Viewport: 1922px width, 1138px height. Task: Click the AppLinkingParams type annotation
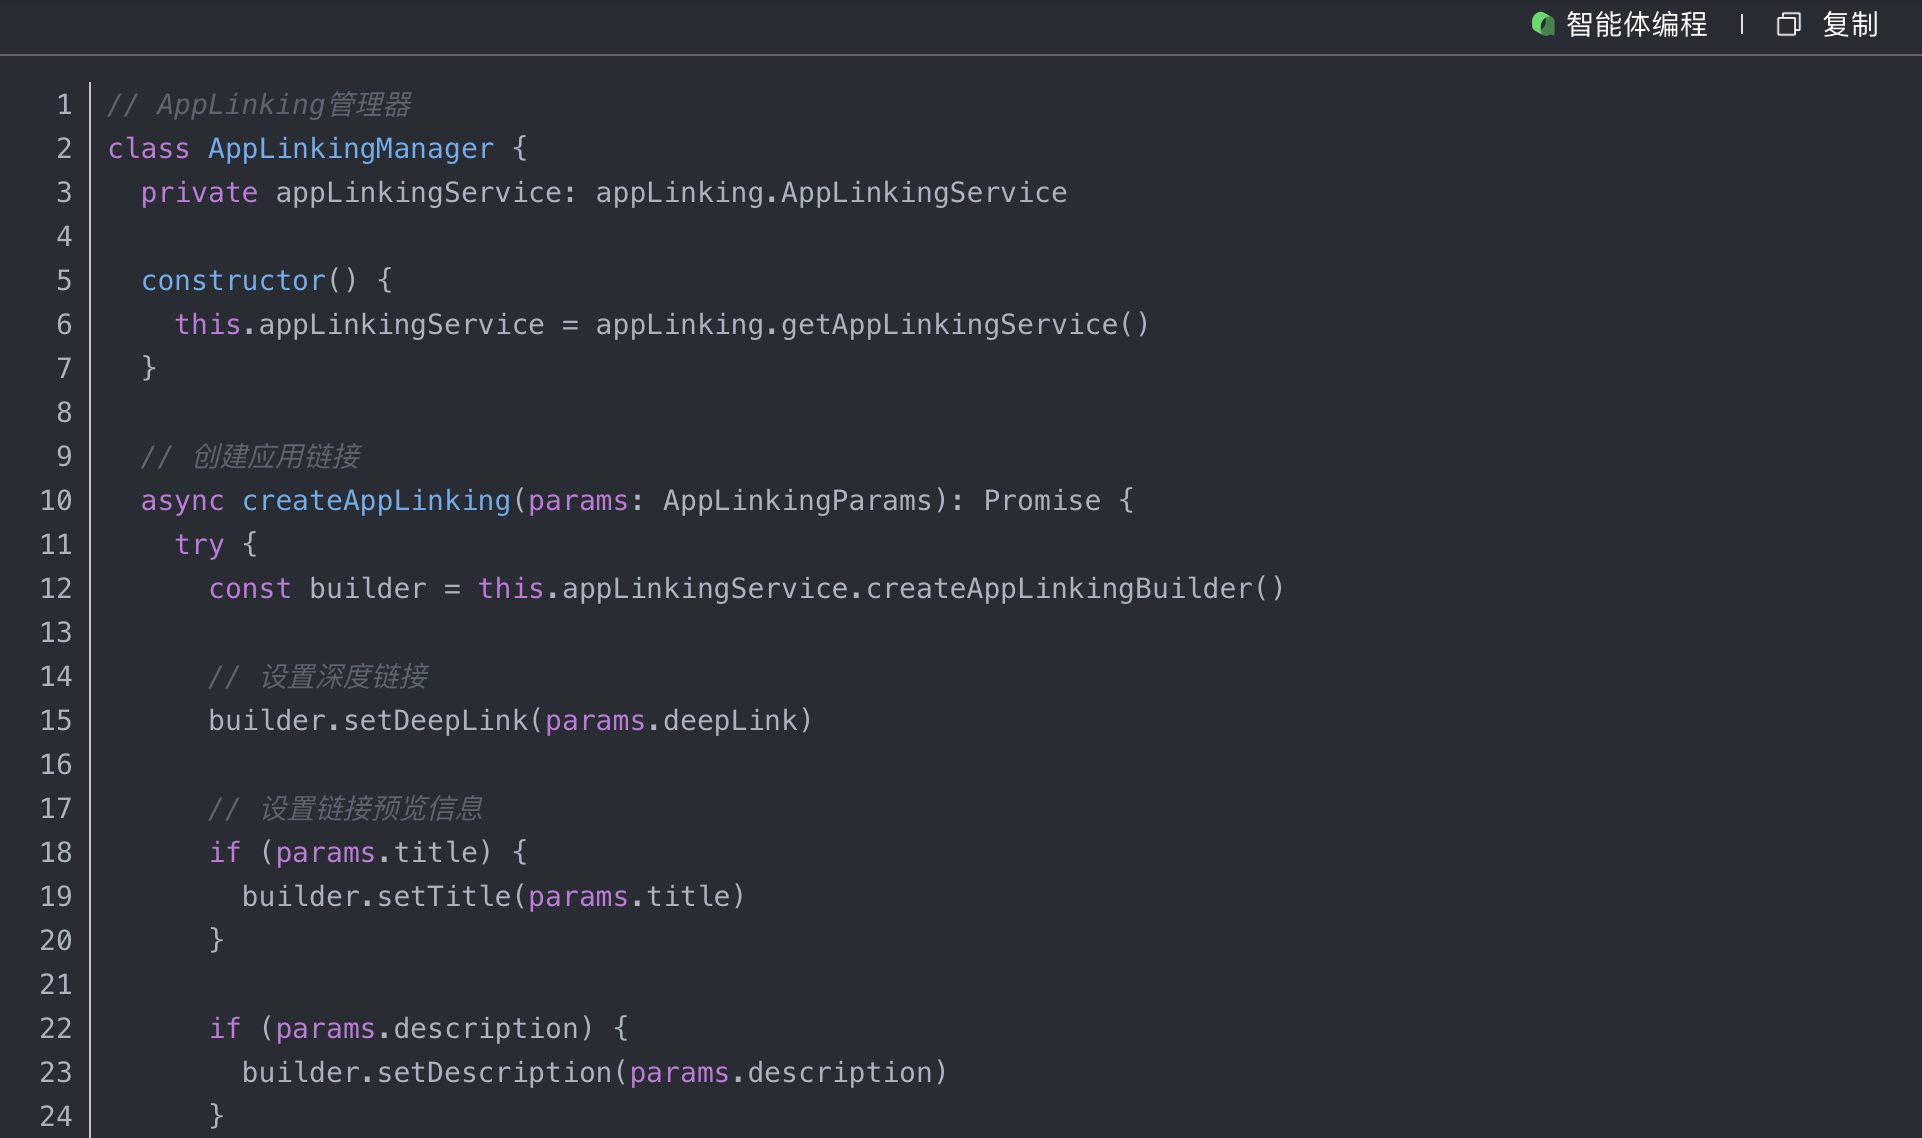[x=797, y=501]
